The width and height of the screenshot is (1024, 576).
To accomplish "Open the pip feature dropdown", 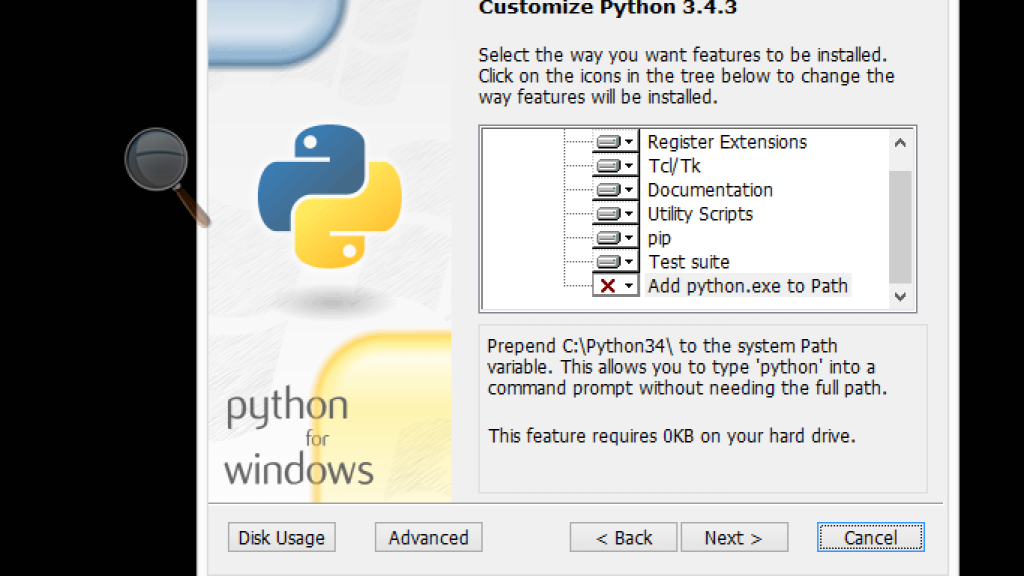I will [615, 238].
